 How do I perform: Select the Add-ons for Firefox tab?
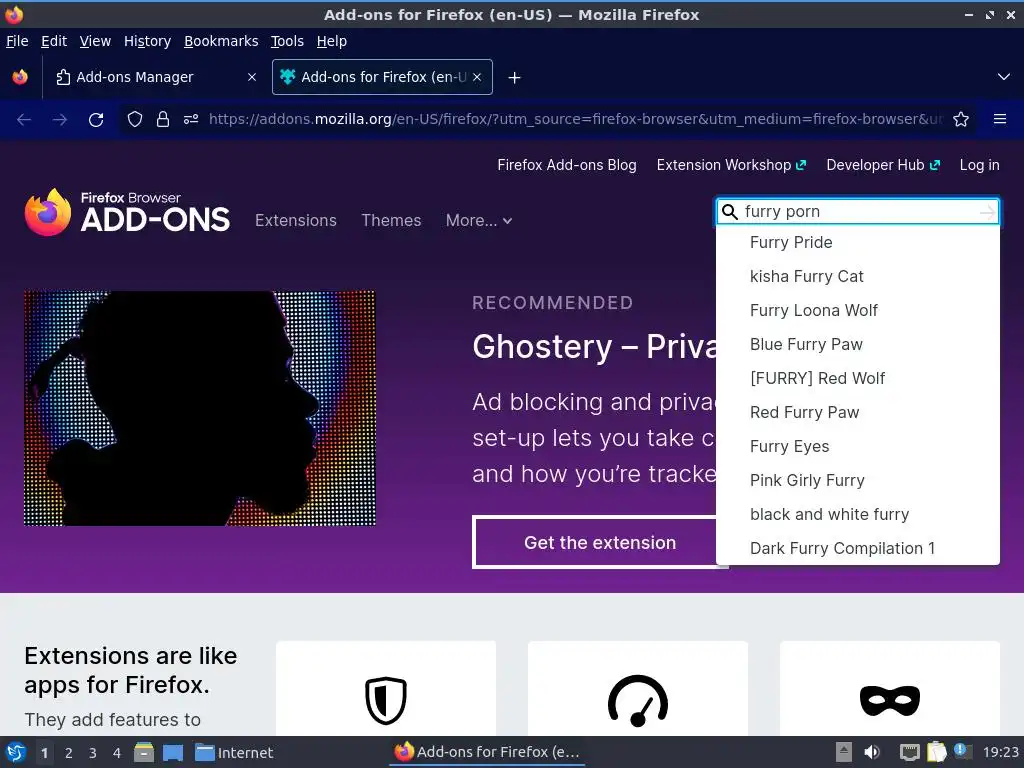coord(382,77)
